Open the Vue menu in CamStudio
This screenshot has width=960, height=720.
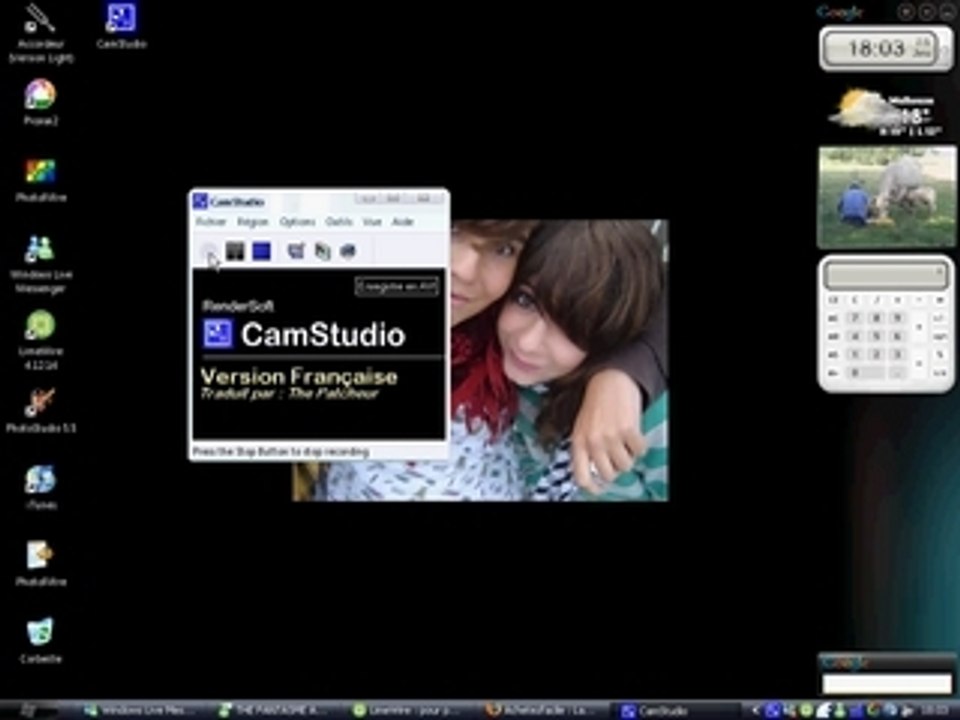click(372, 222)
